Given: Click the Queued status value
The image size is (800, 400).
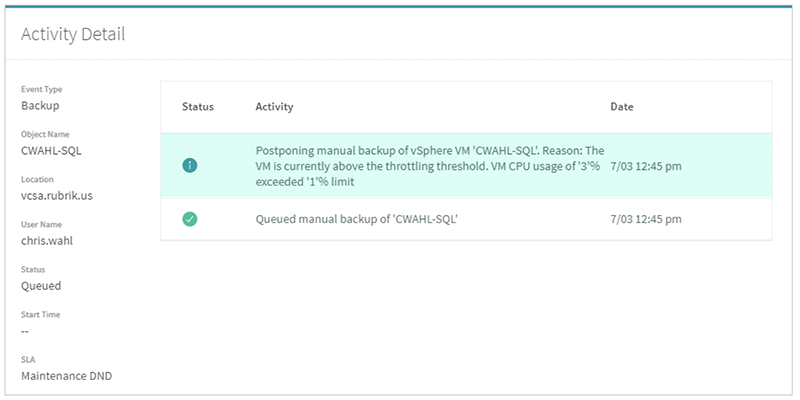Looking at the screenshot, I should coord(41,286).
